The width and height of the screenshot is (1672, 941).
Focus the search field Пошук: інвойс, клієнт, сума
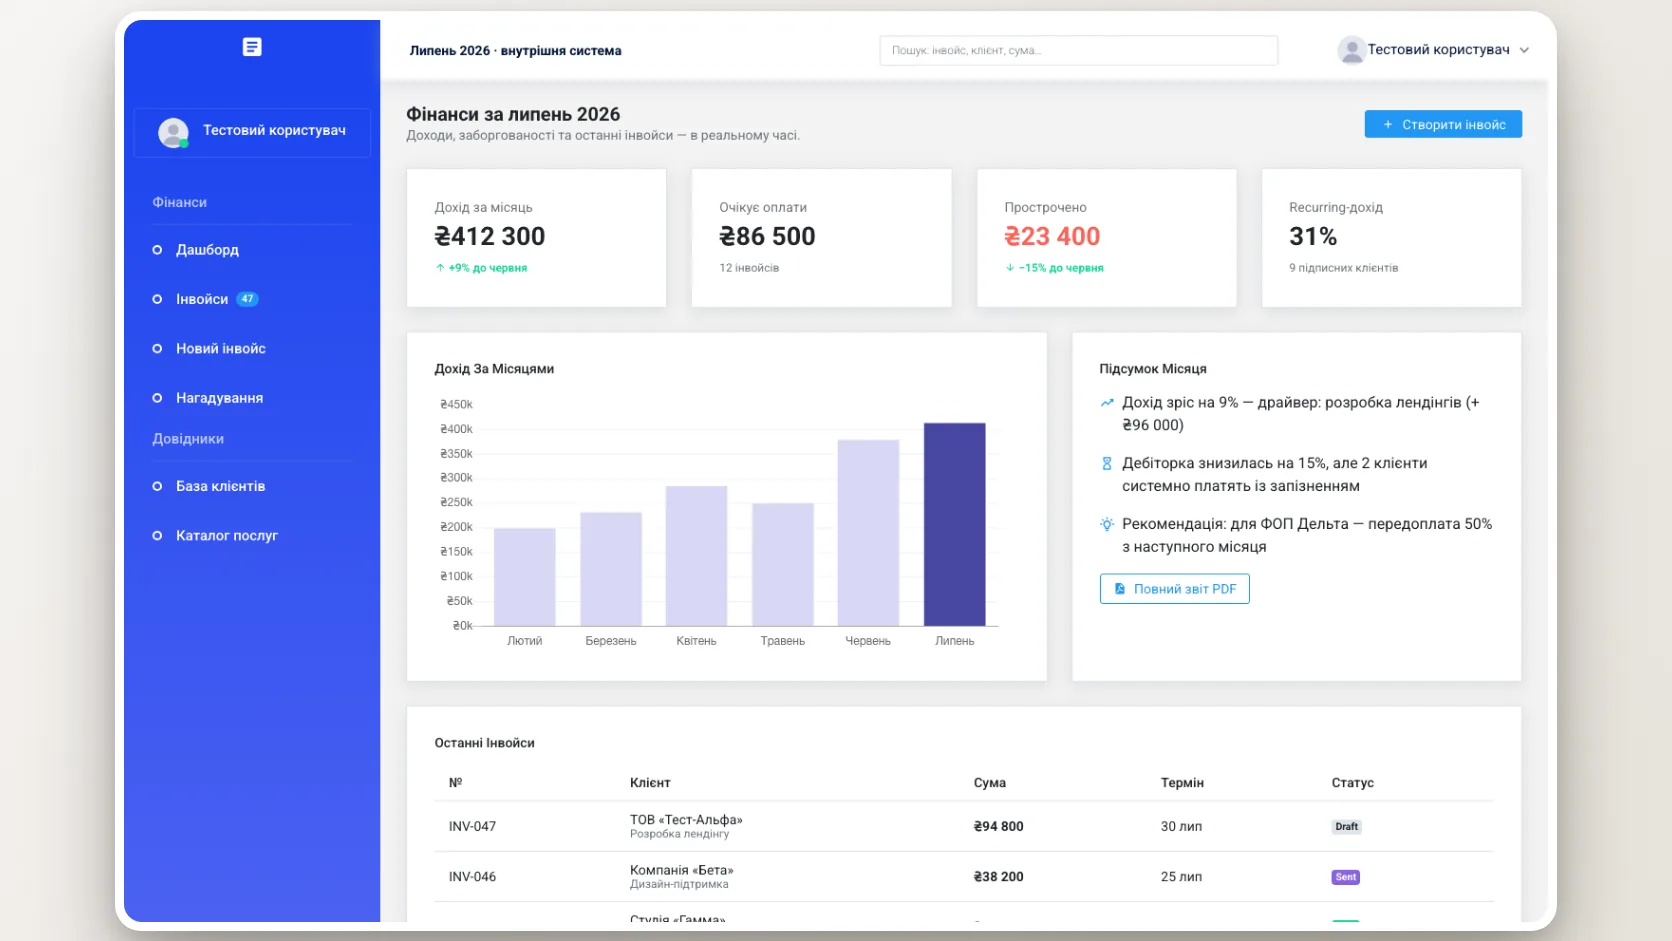pos(1078,50)
